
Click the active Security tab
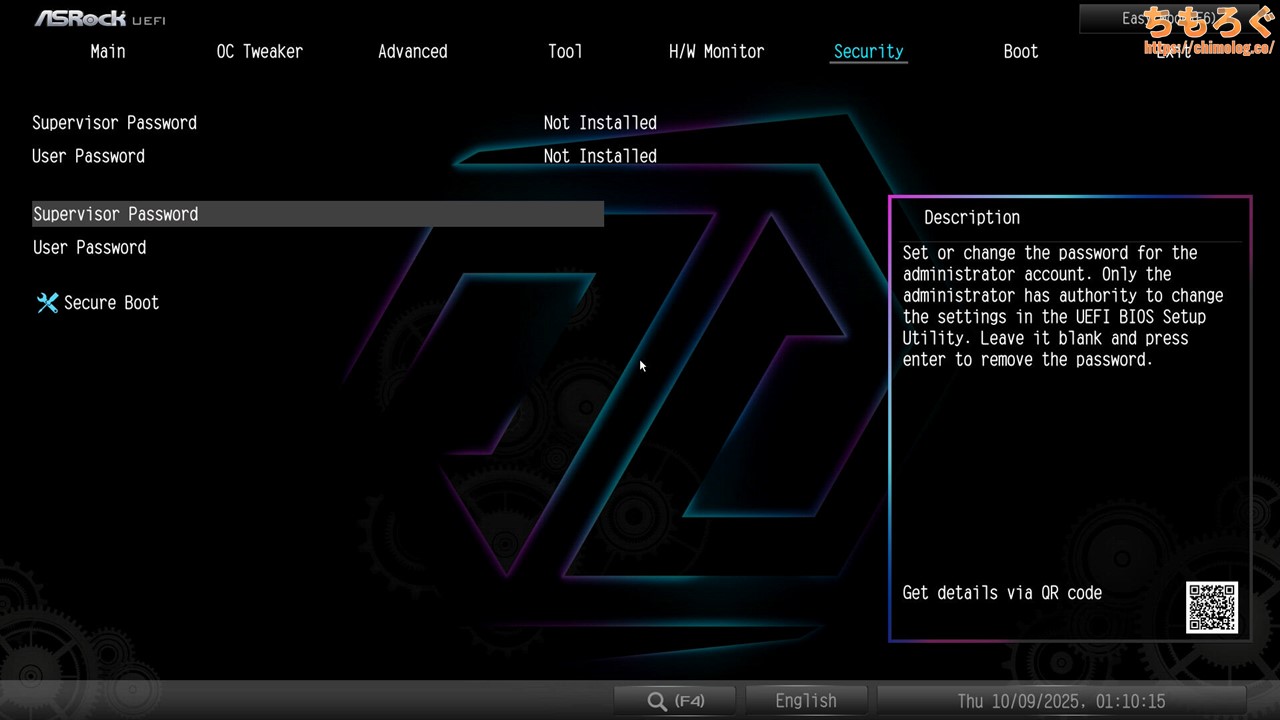click(x=868, y=52)
